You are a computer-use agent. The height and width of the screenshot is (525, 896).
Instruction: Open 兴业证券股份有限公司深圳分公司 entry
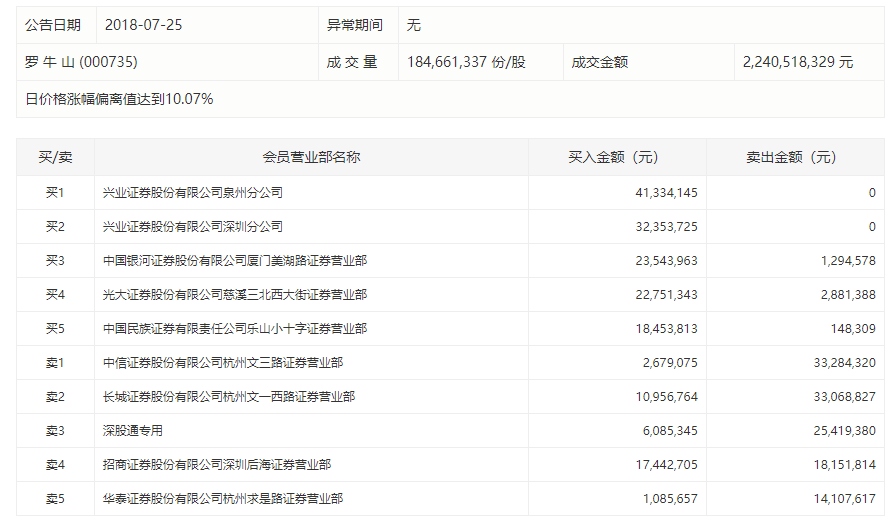193,227
